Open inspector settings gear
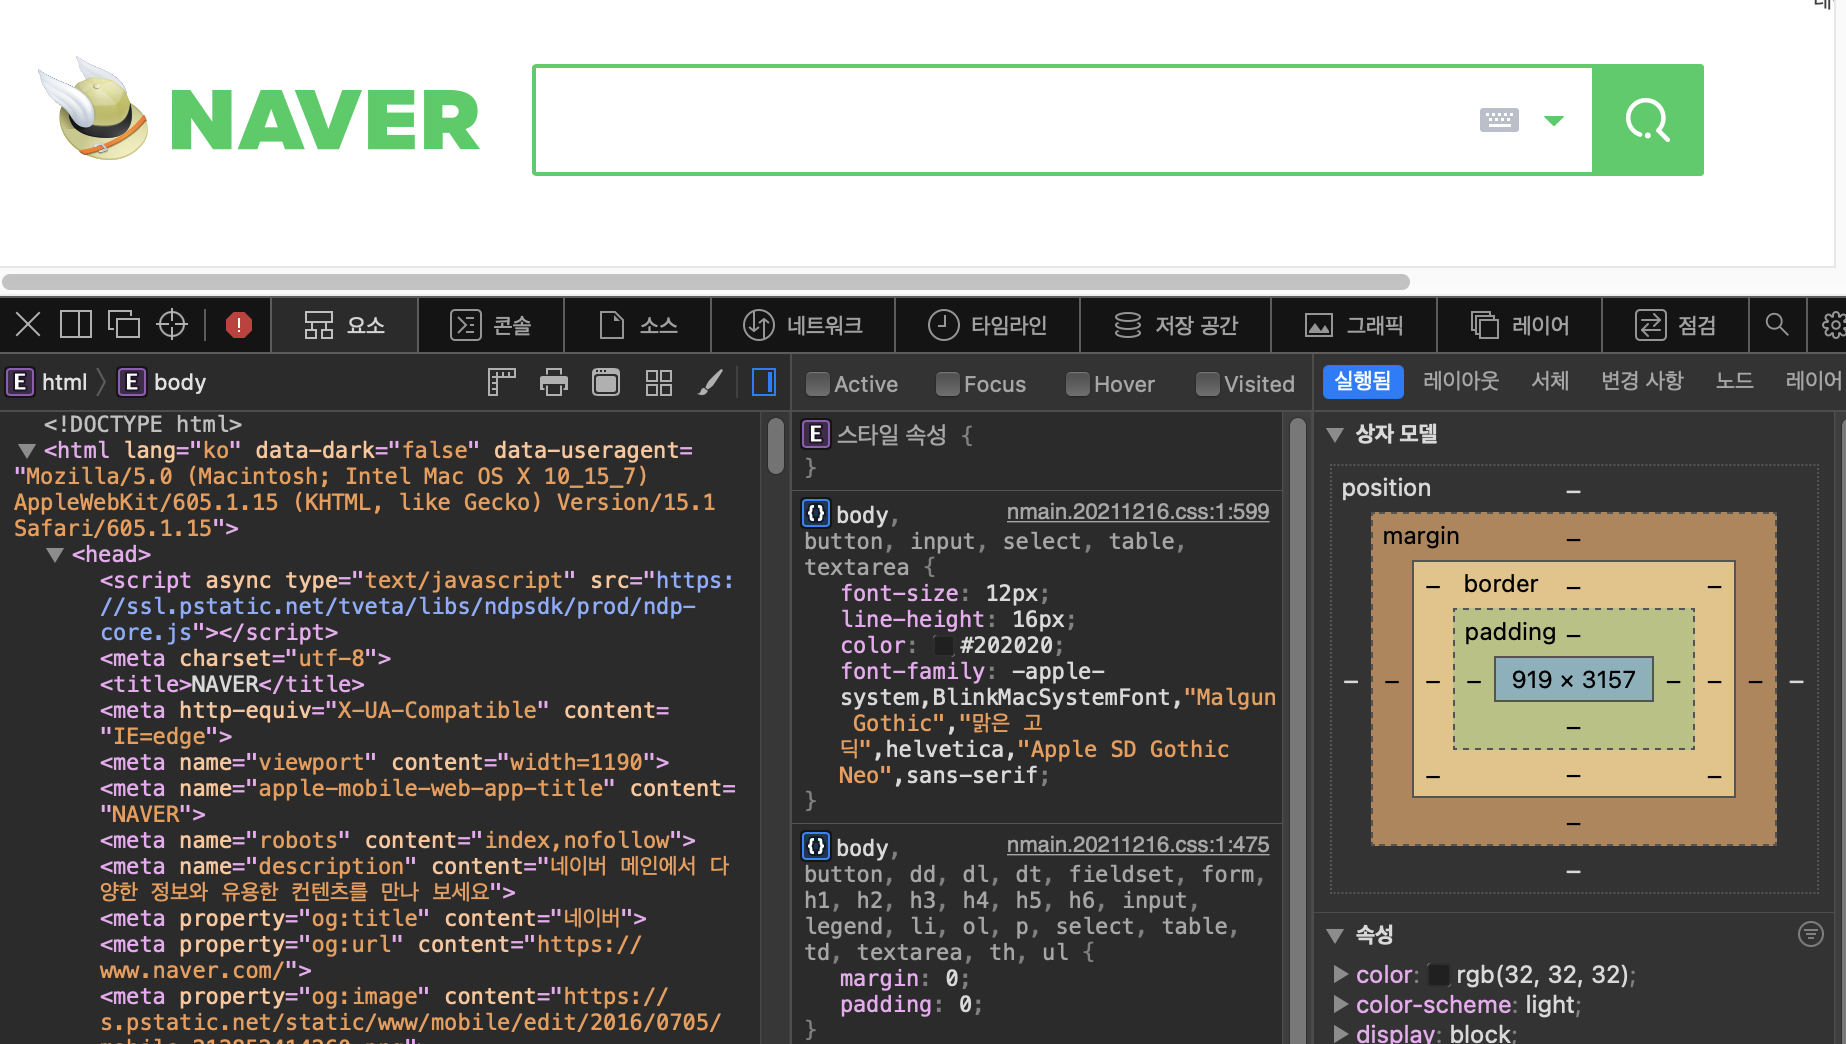1846x1044 pixels. (x=1833, y=325)
